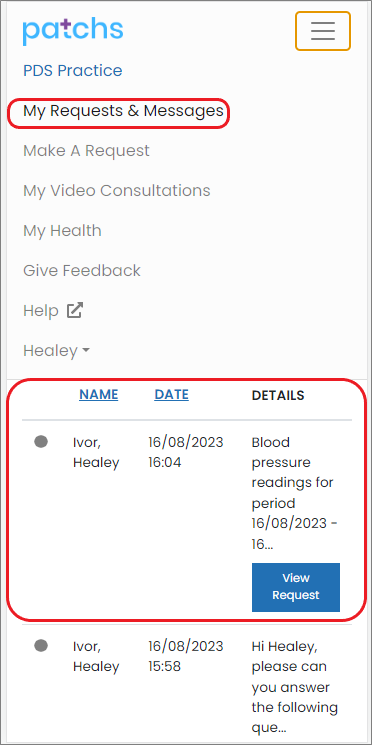Open the PDS Practice link
Image resolution: width=372 pixels, height=745 pixels.
(73, 70)
